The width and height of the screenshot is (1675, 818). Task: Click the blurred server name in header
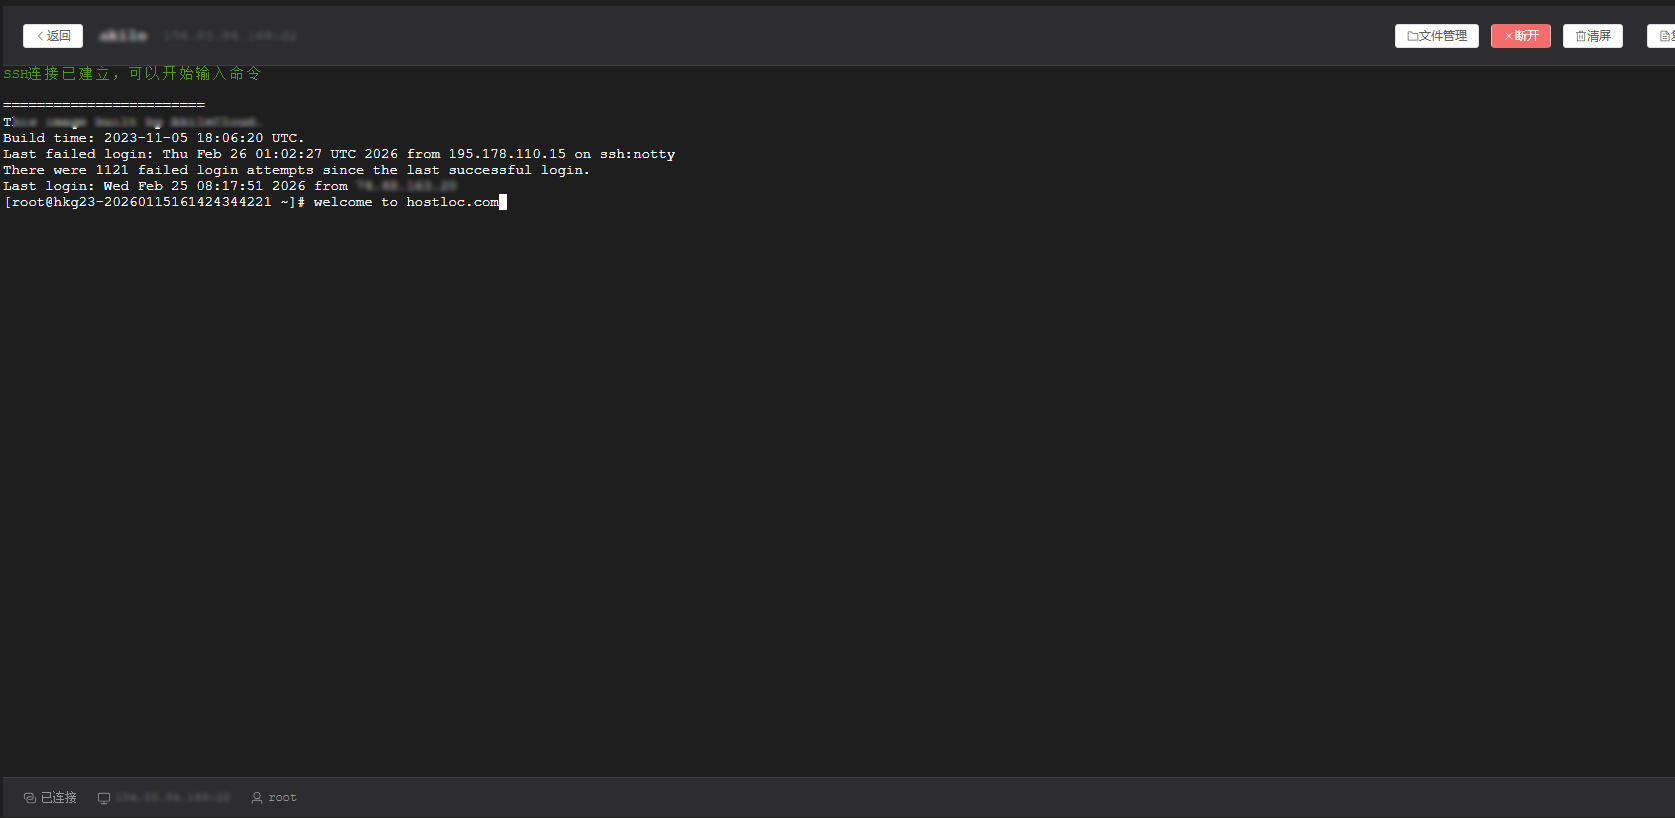(123, 36)
